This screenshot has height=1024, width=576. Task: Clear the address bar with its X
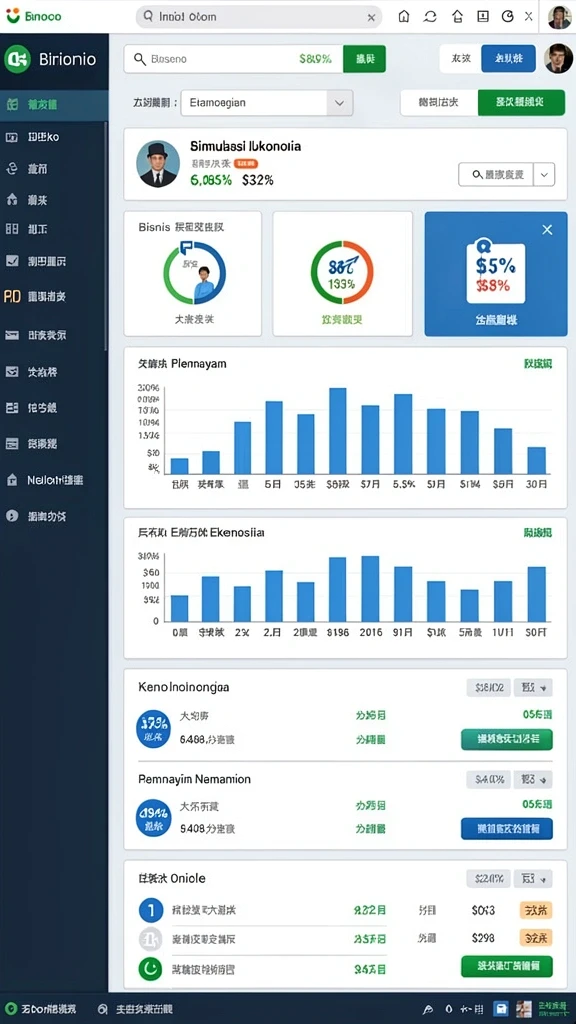click(x=371, y=18)
